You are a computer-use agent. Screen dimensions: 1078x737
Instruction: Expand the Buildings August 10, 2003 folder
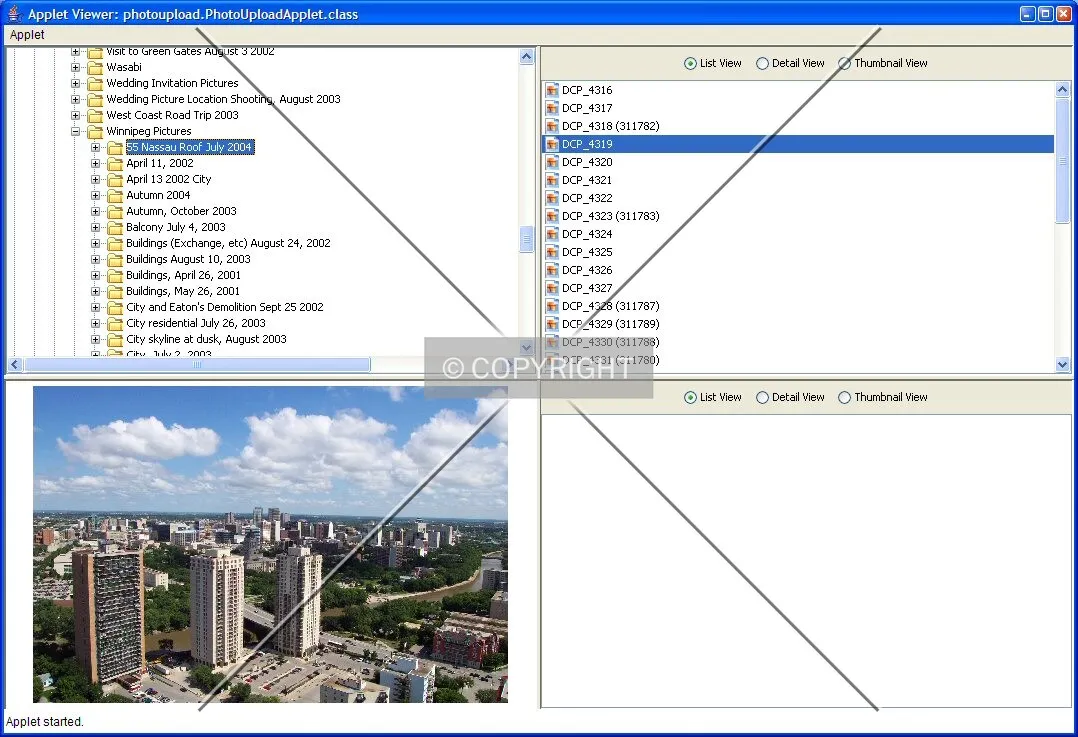coord(96,259)
